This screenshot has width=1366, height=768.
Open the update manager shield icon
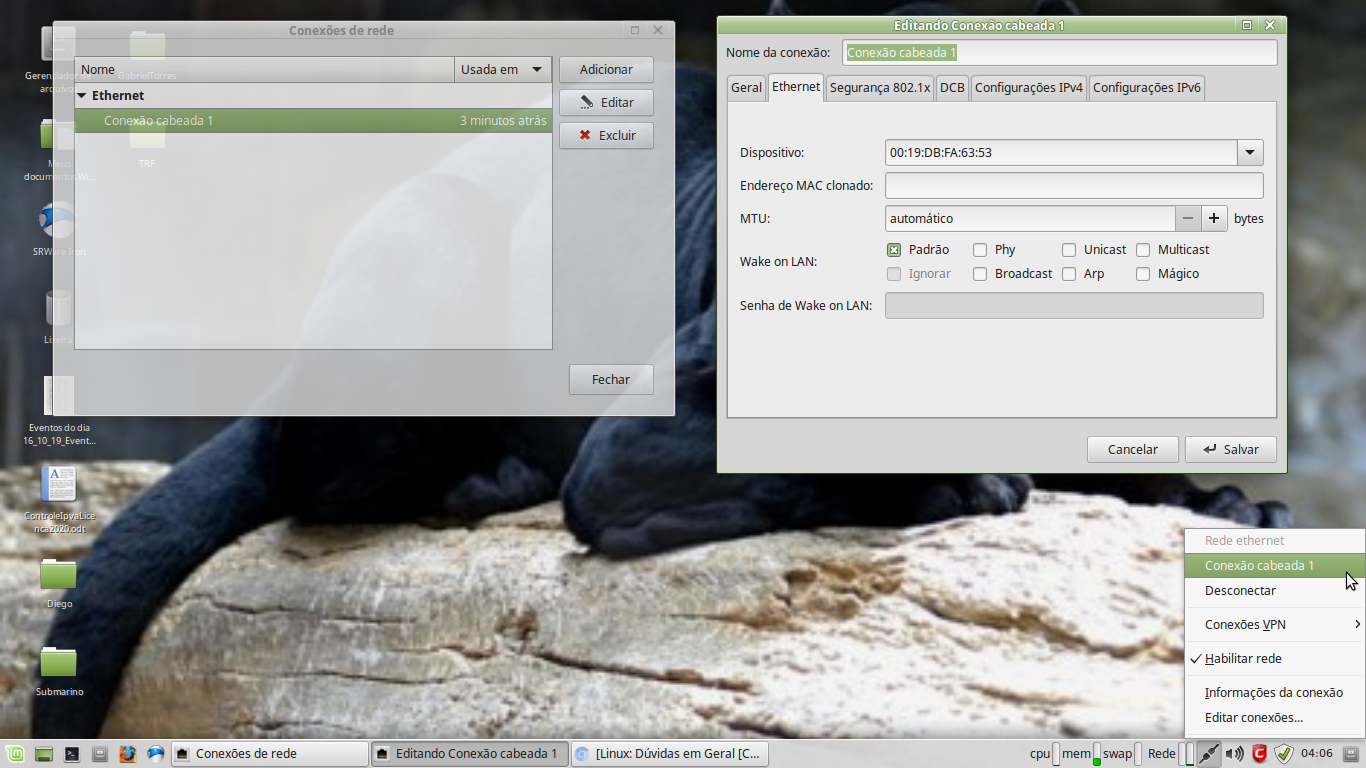click(x=1284, y=754)
